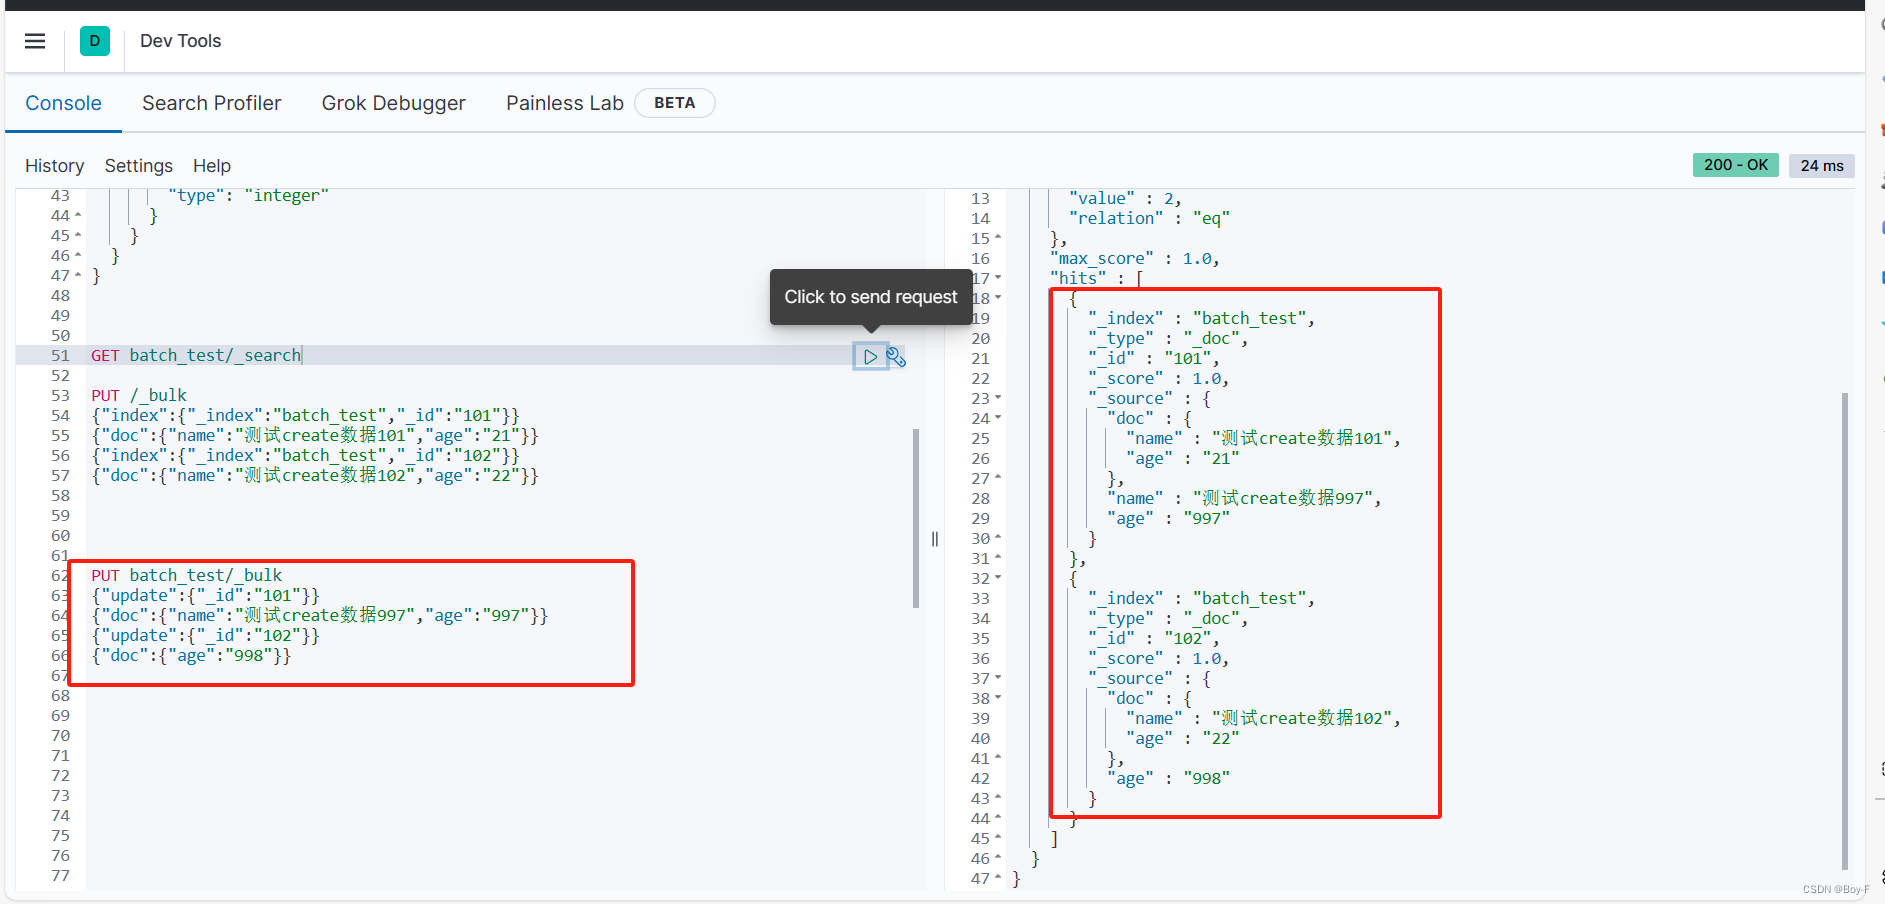
Task: Collapse fold arrow at response line 27
Action: coord(998,478)
